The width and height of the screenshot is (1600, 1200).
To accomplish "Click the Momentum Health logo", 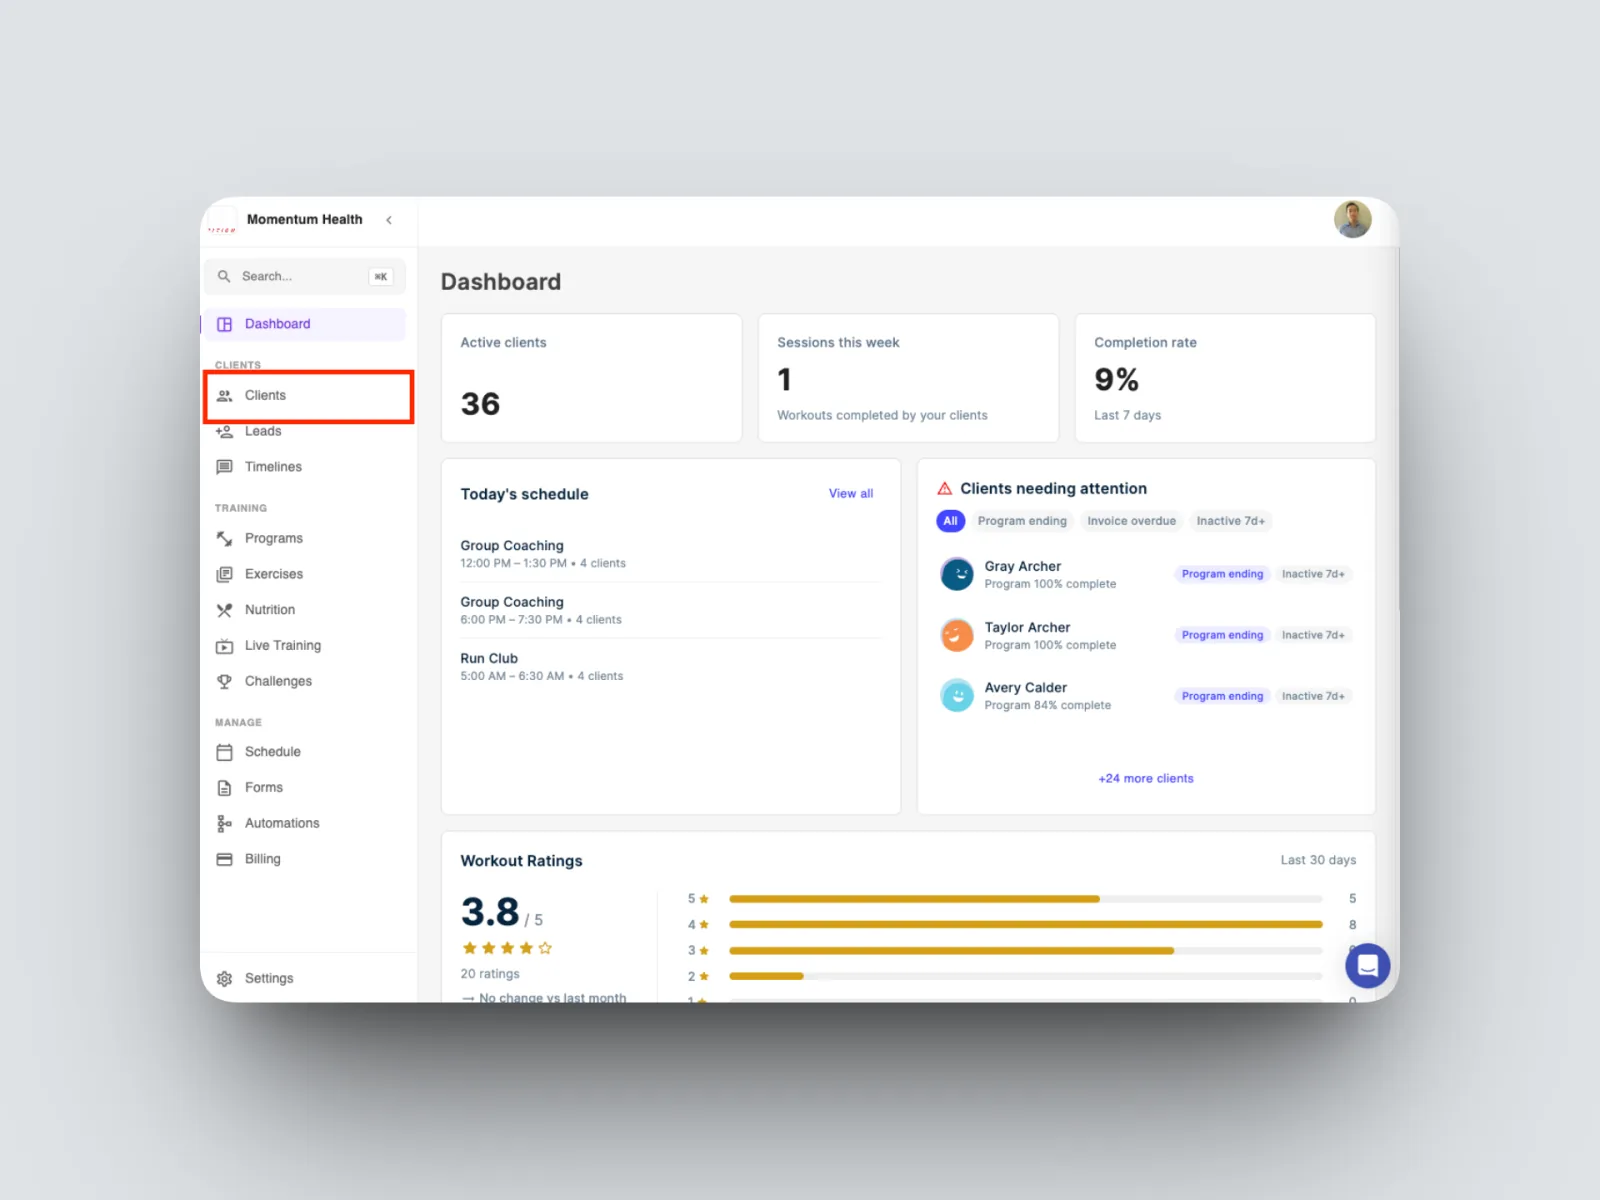I will click(222, 221).
